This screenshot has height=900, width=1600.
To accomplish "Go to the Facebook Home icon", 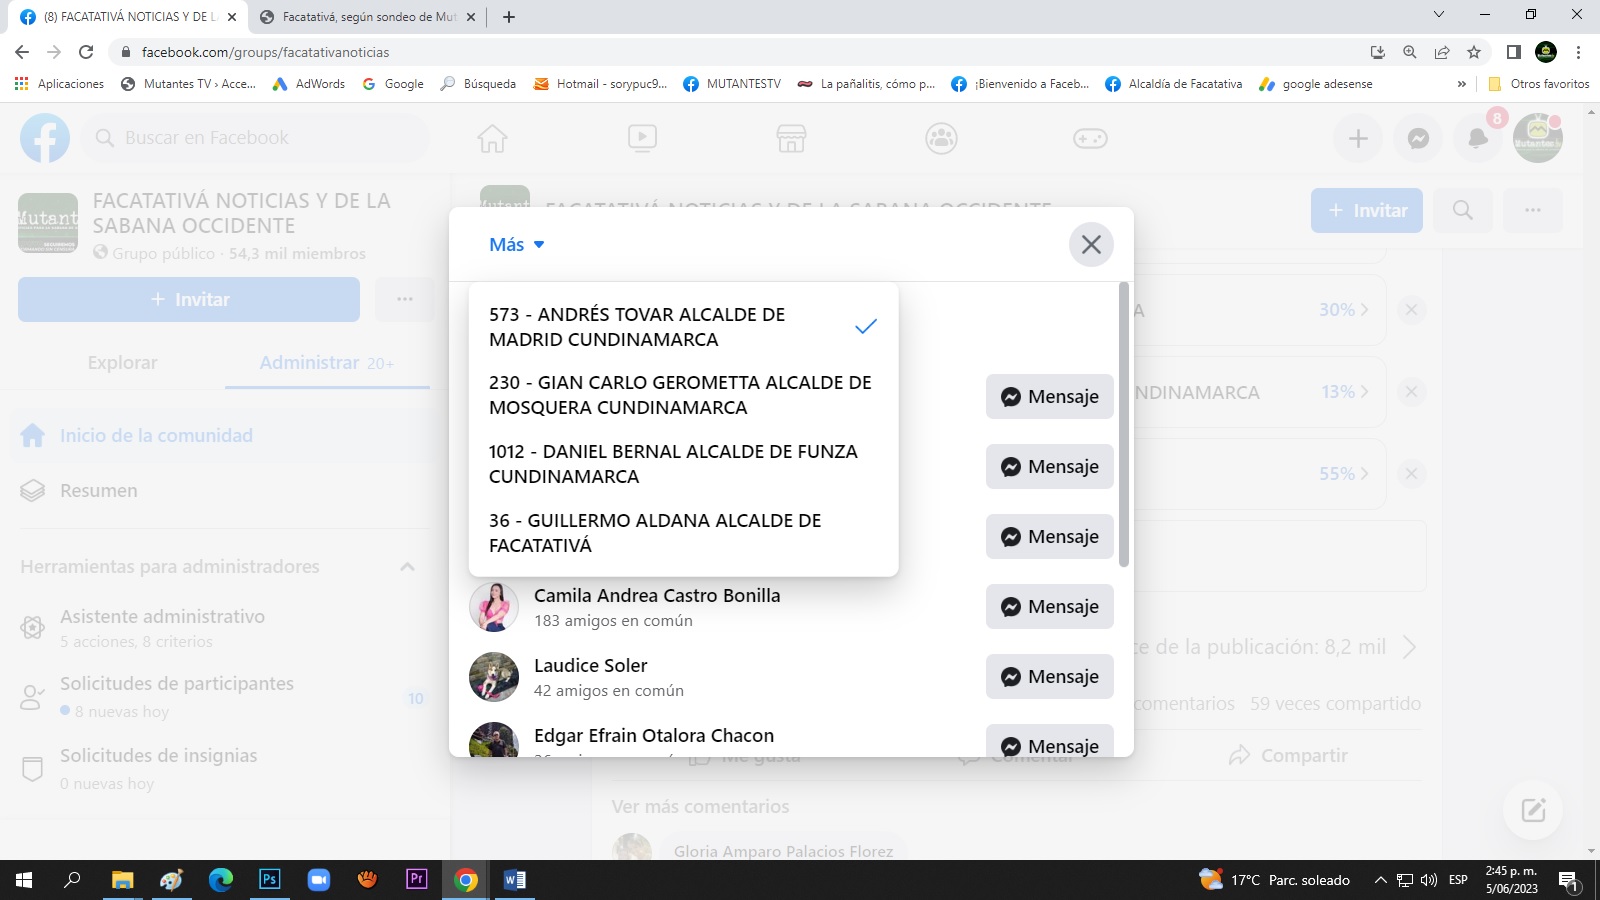I will 492,138.
